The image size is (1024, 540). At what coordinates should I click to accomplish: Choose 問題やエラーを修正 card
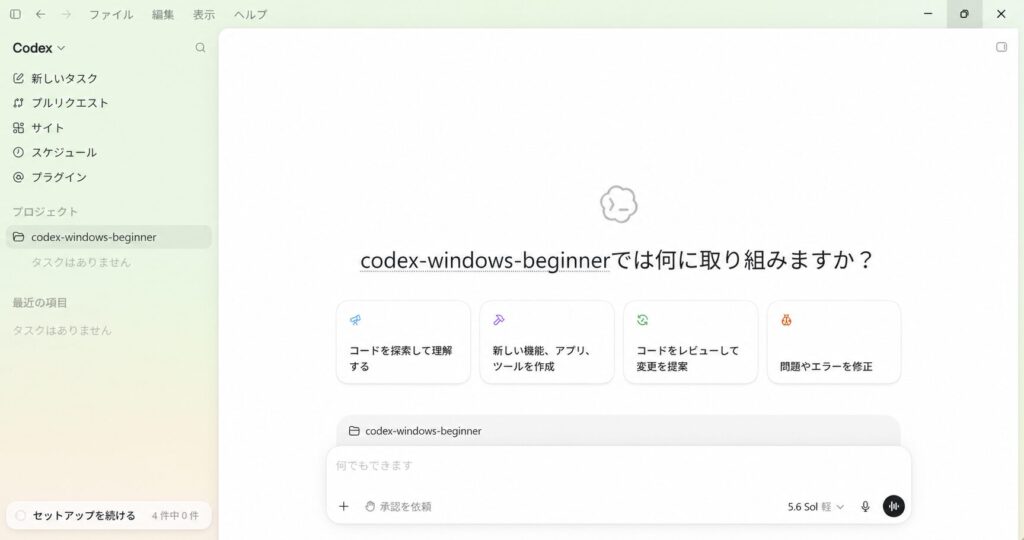tap(834, 342)
